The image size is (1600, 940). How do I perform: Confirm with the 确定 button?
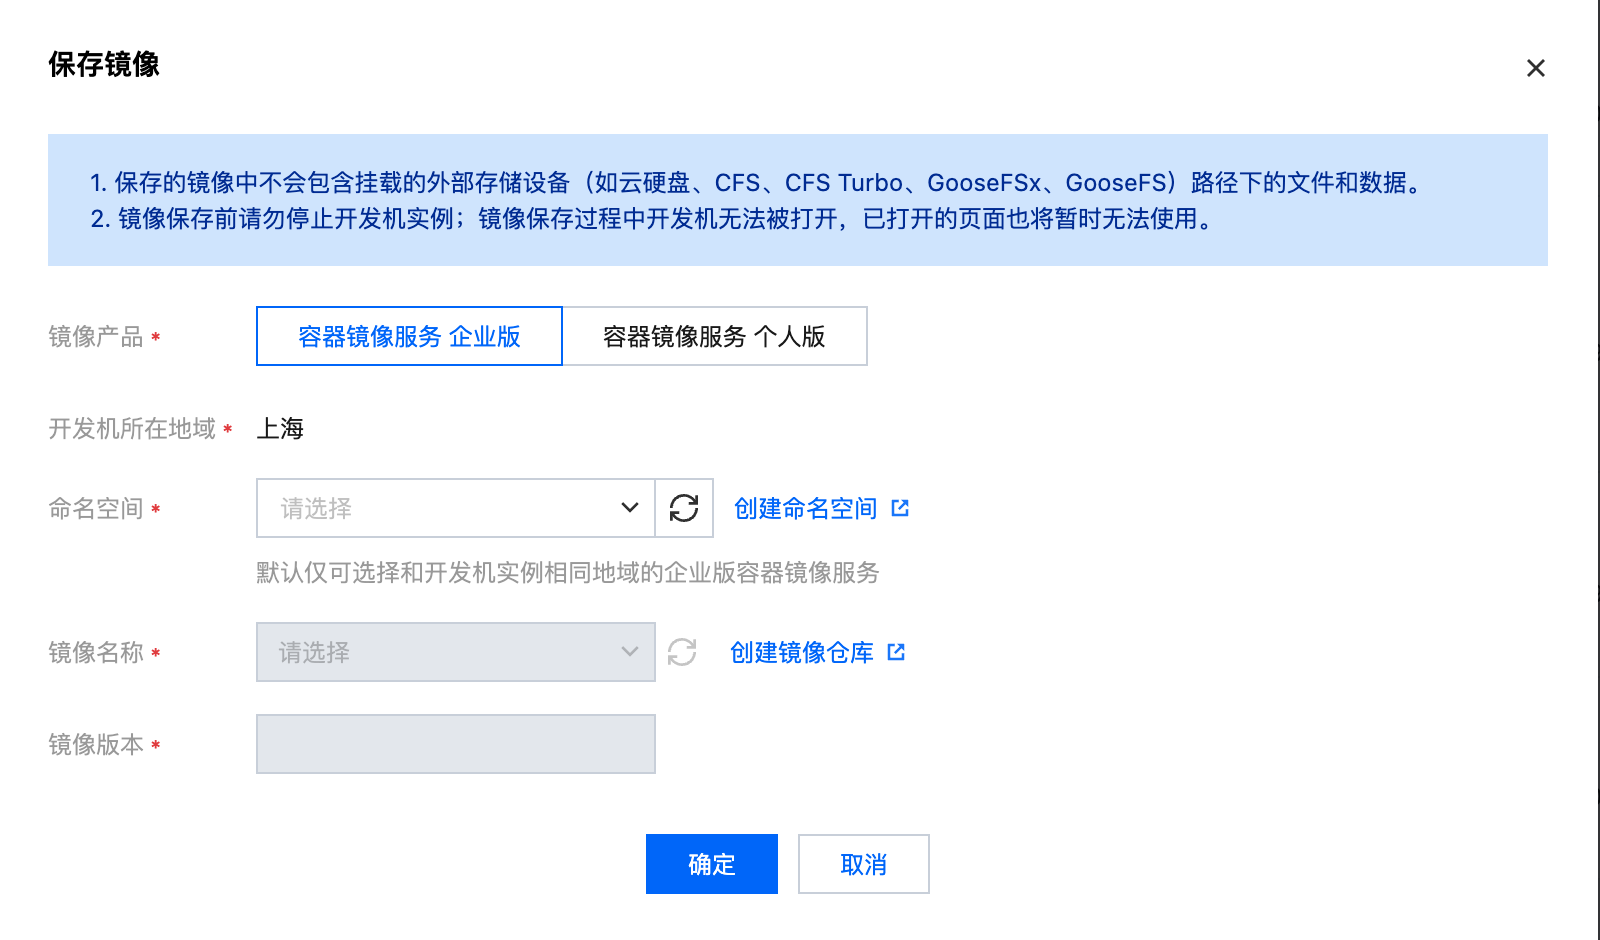[x=712, y=864]
